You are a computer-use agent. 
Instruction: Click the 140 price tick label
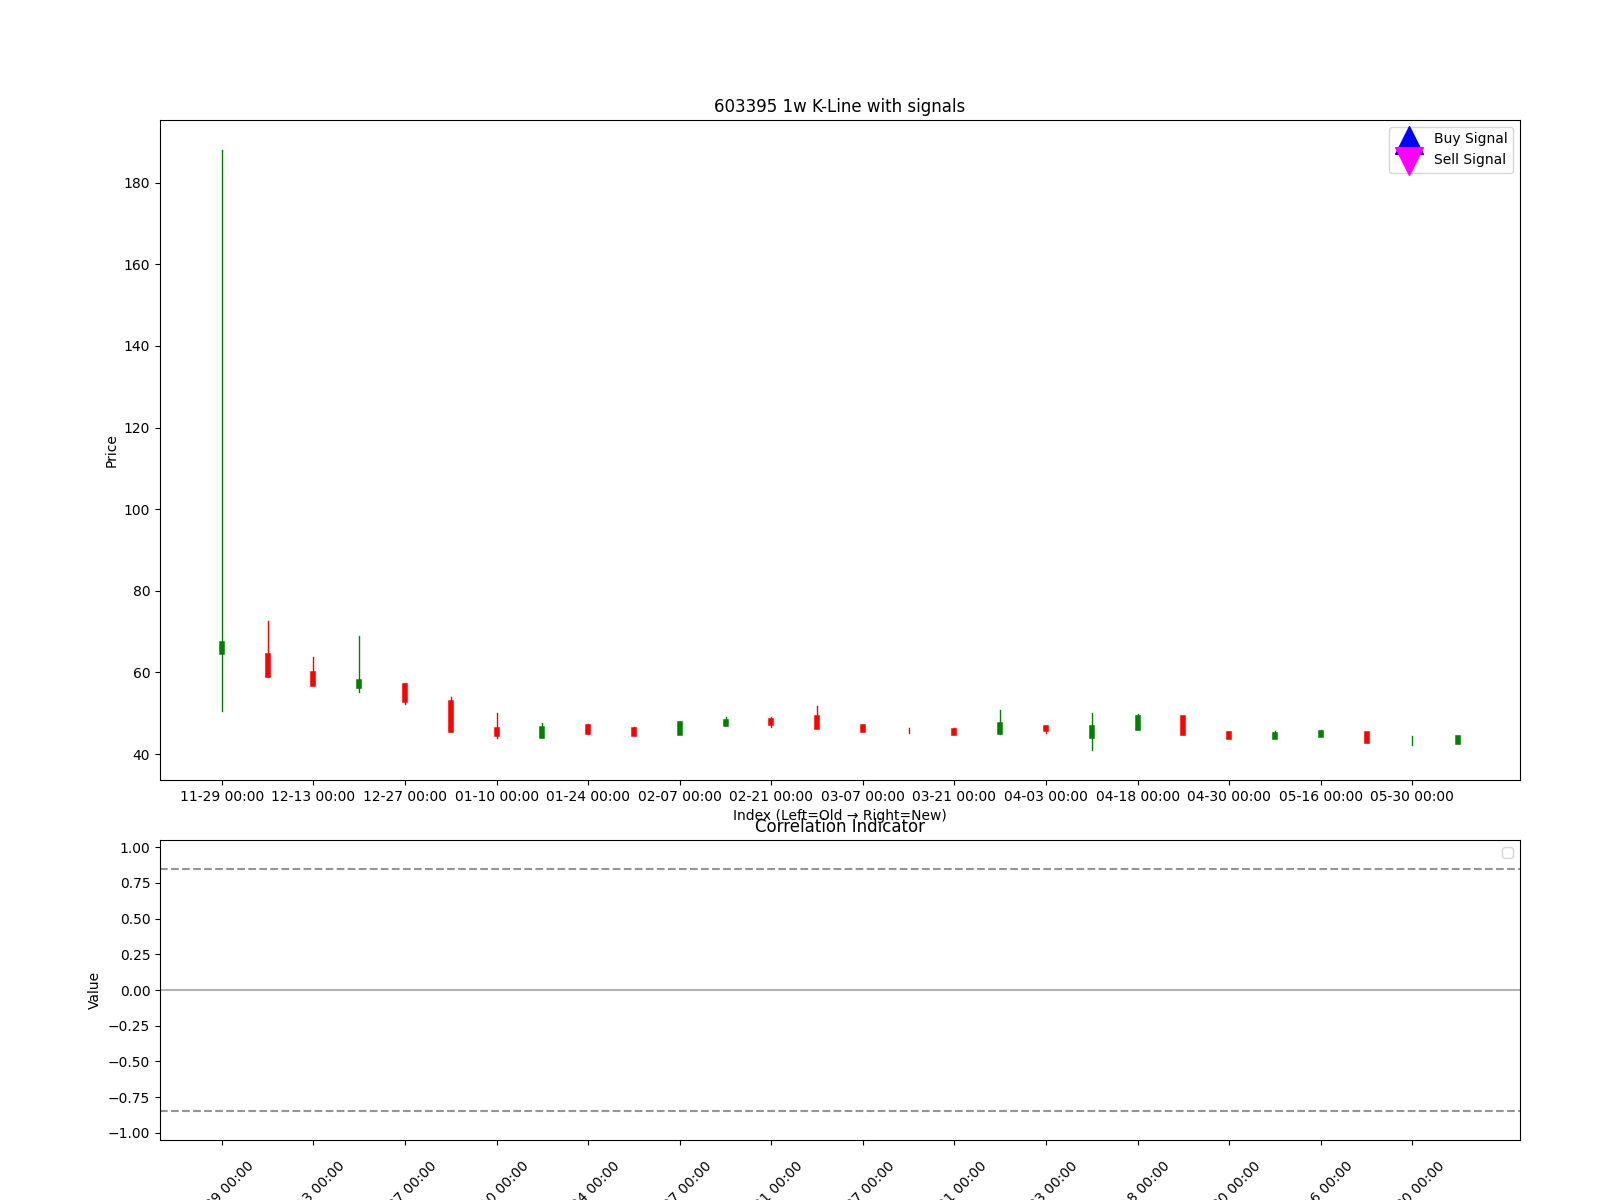[x=138, y=346]
